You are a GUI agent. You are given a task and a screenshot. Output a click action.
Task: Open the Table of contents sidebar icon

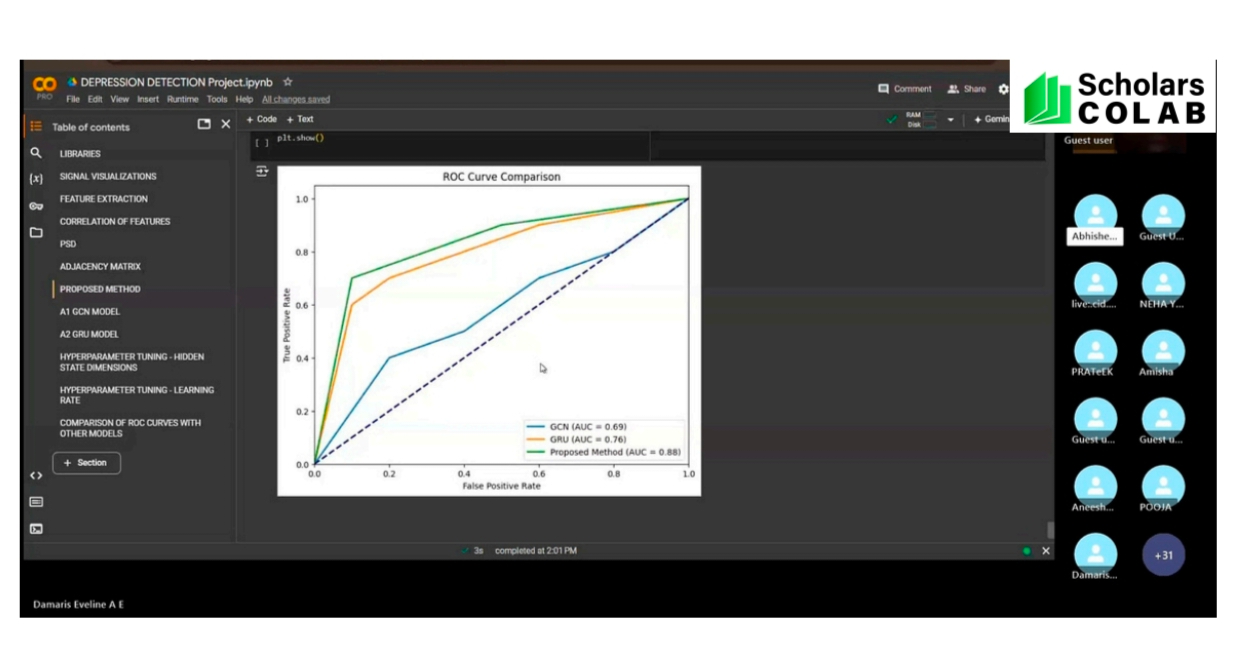pos(36,126)
